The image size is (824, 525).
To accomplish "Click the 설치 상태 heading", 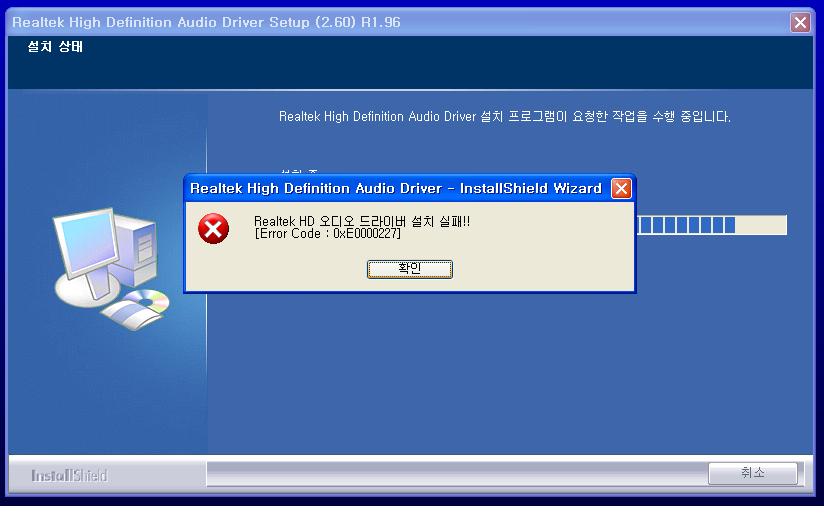I will (55, 47).
